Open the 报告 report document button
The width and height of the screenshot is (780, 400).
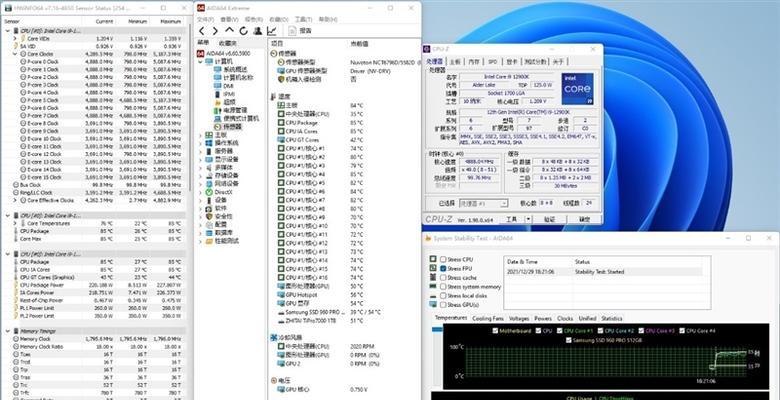click(x=299, y=31)
